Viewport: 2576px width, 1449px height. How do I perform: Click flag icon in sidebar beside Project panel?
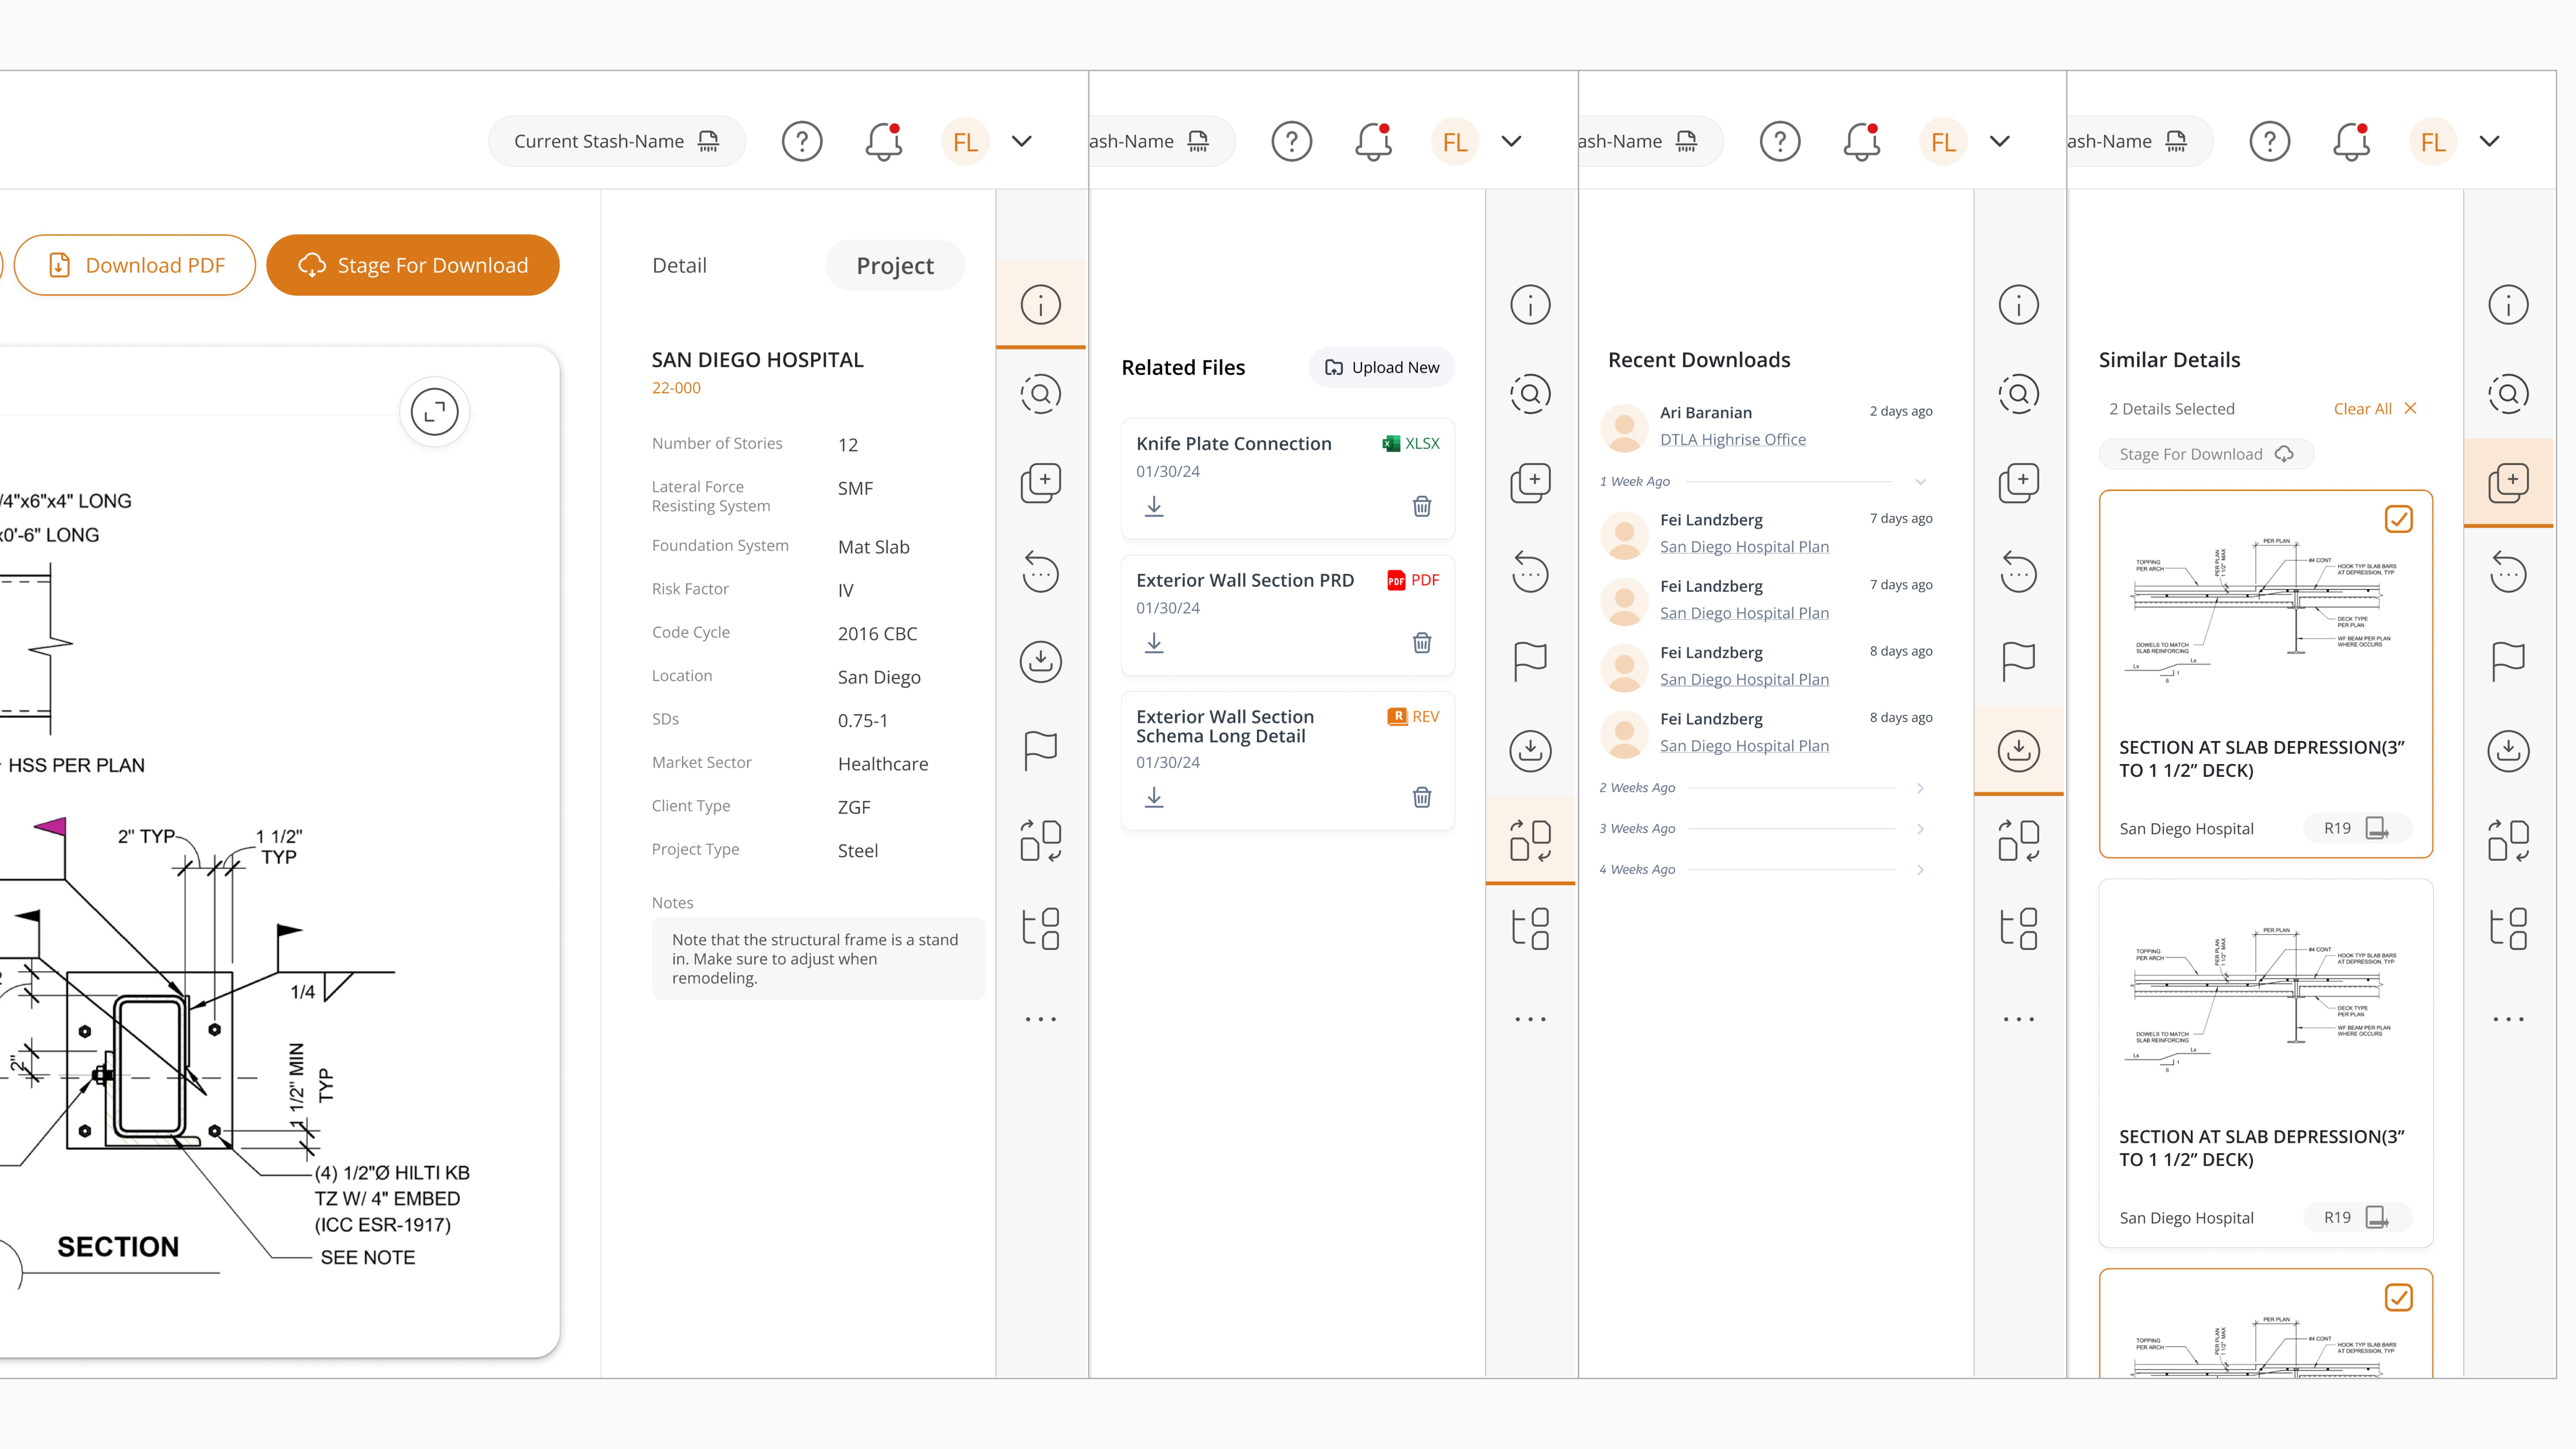(1041, 750)
